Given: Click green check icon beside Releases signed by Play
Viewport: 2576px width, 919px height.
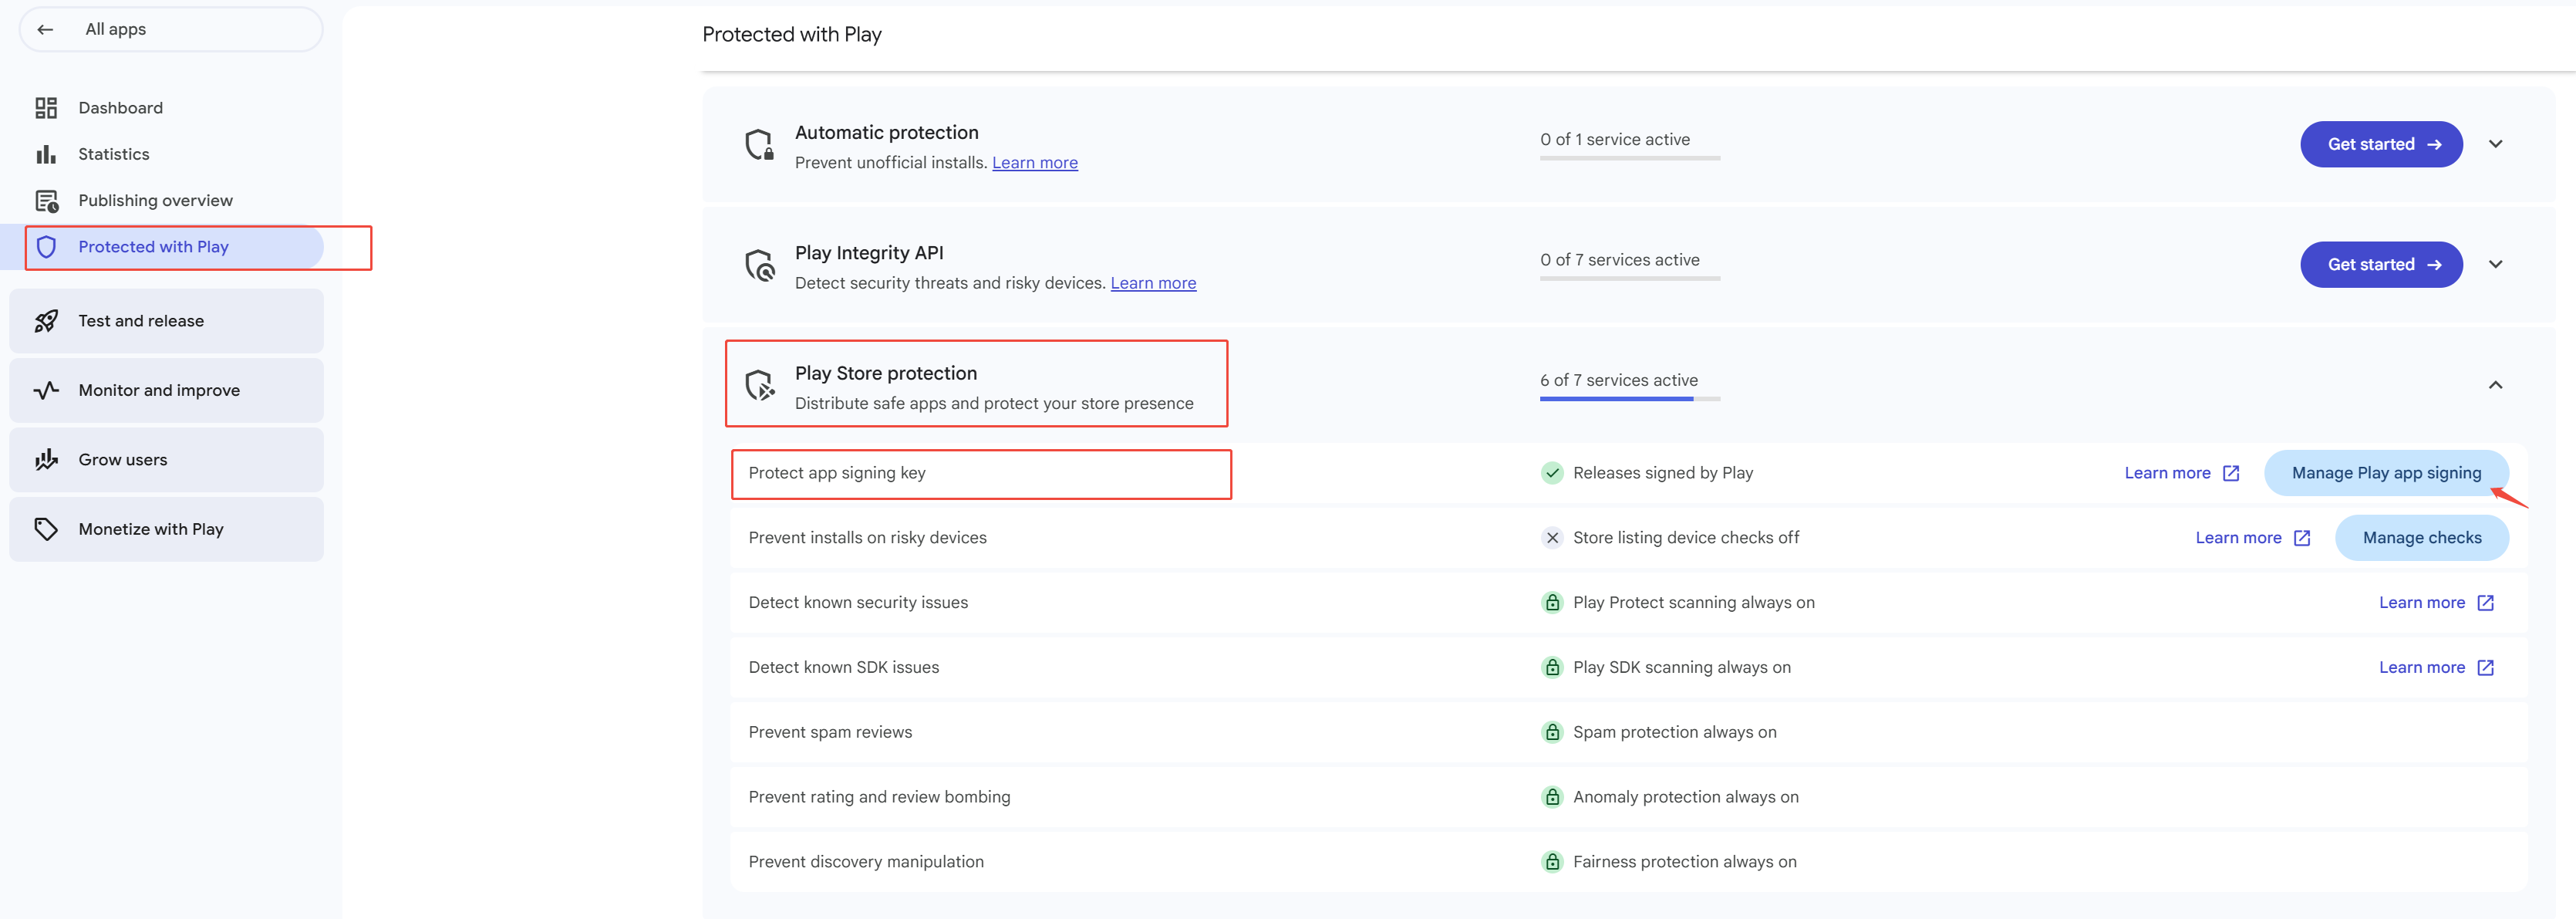Looking at the screenshot, I should click(x=1552, y=473).
